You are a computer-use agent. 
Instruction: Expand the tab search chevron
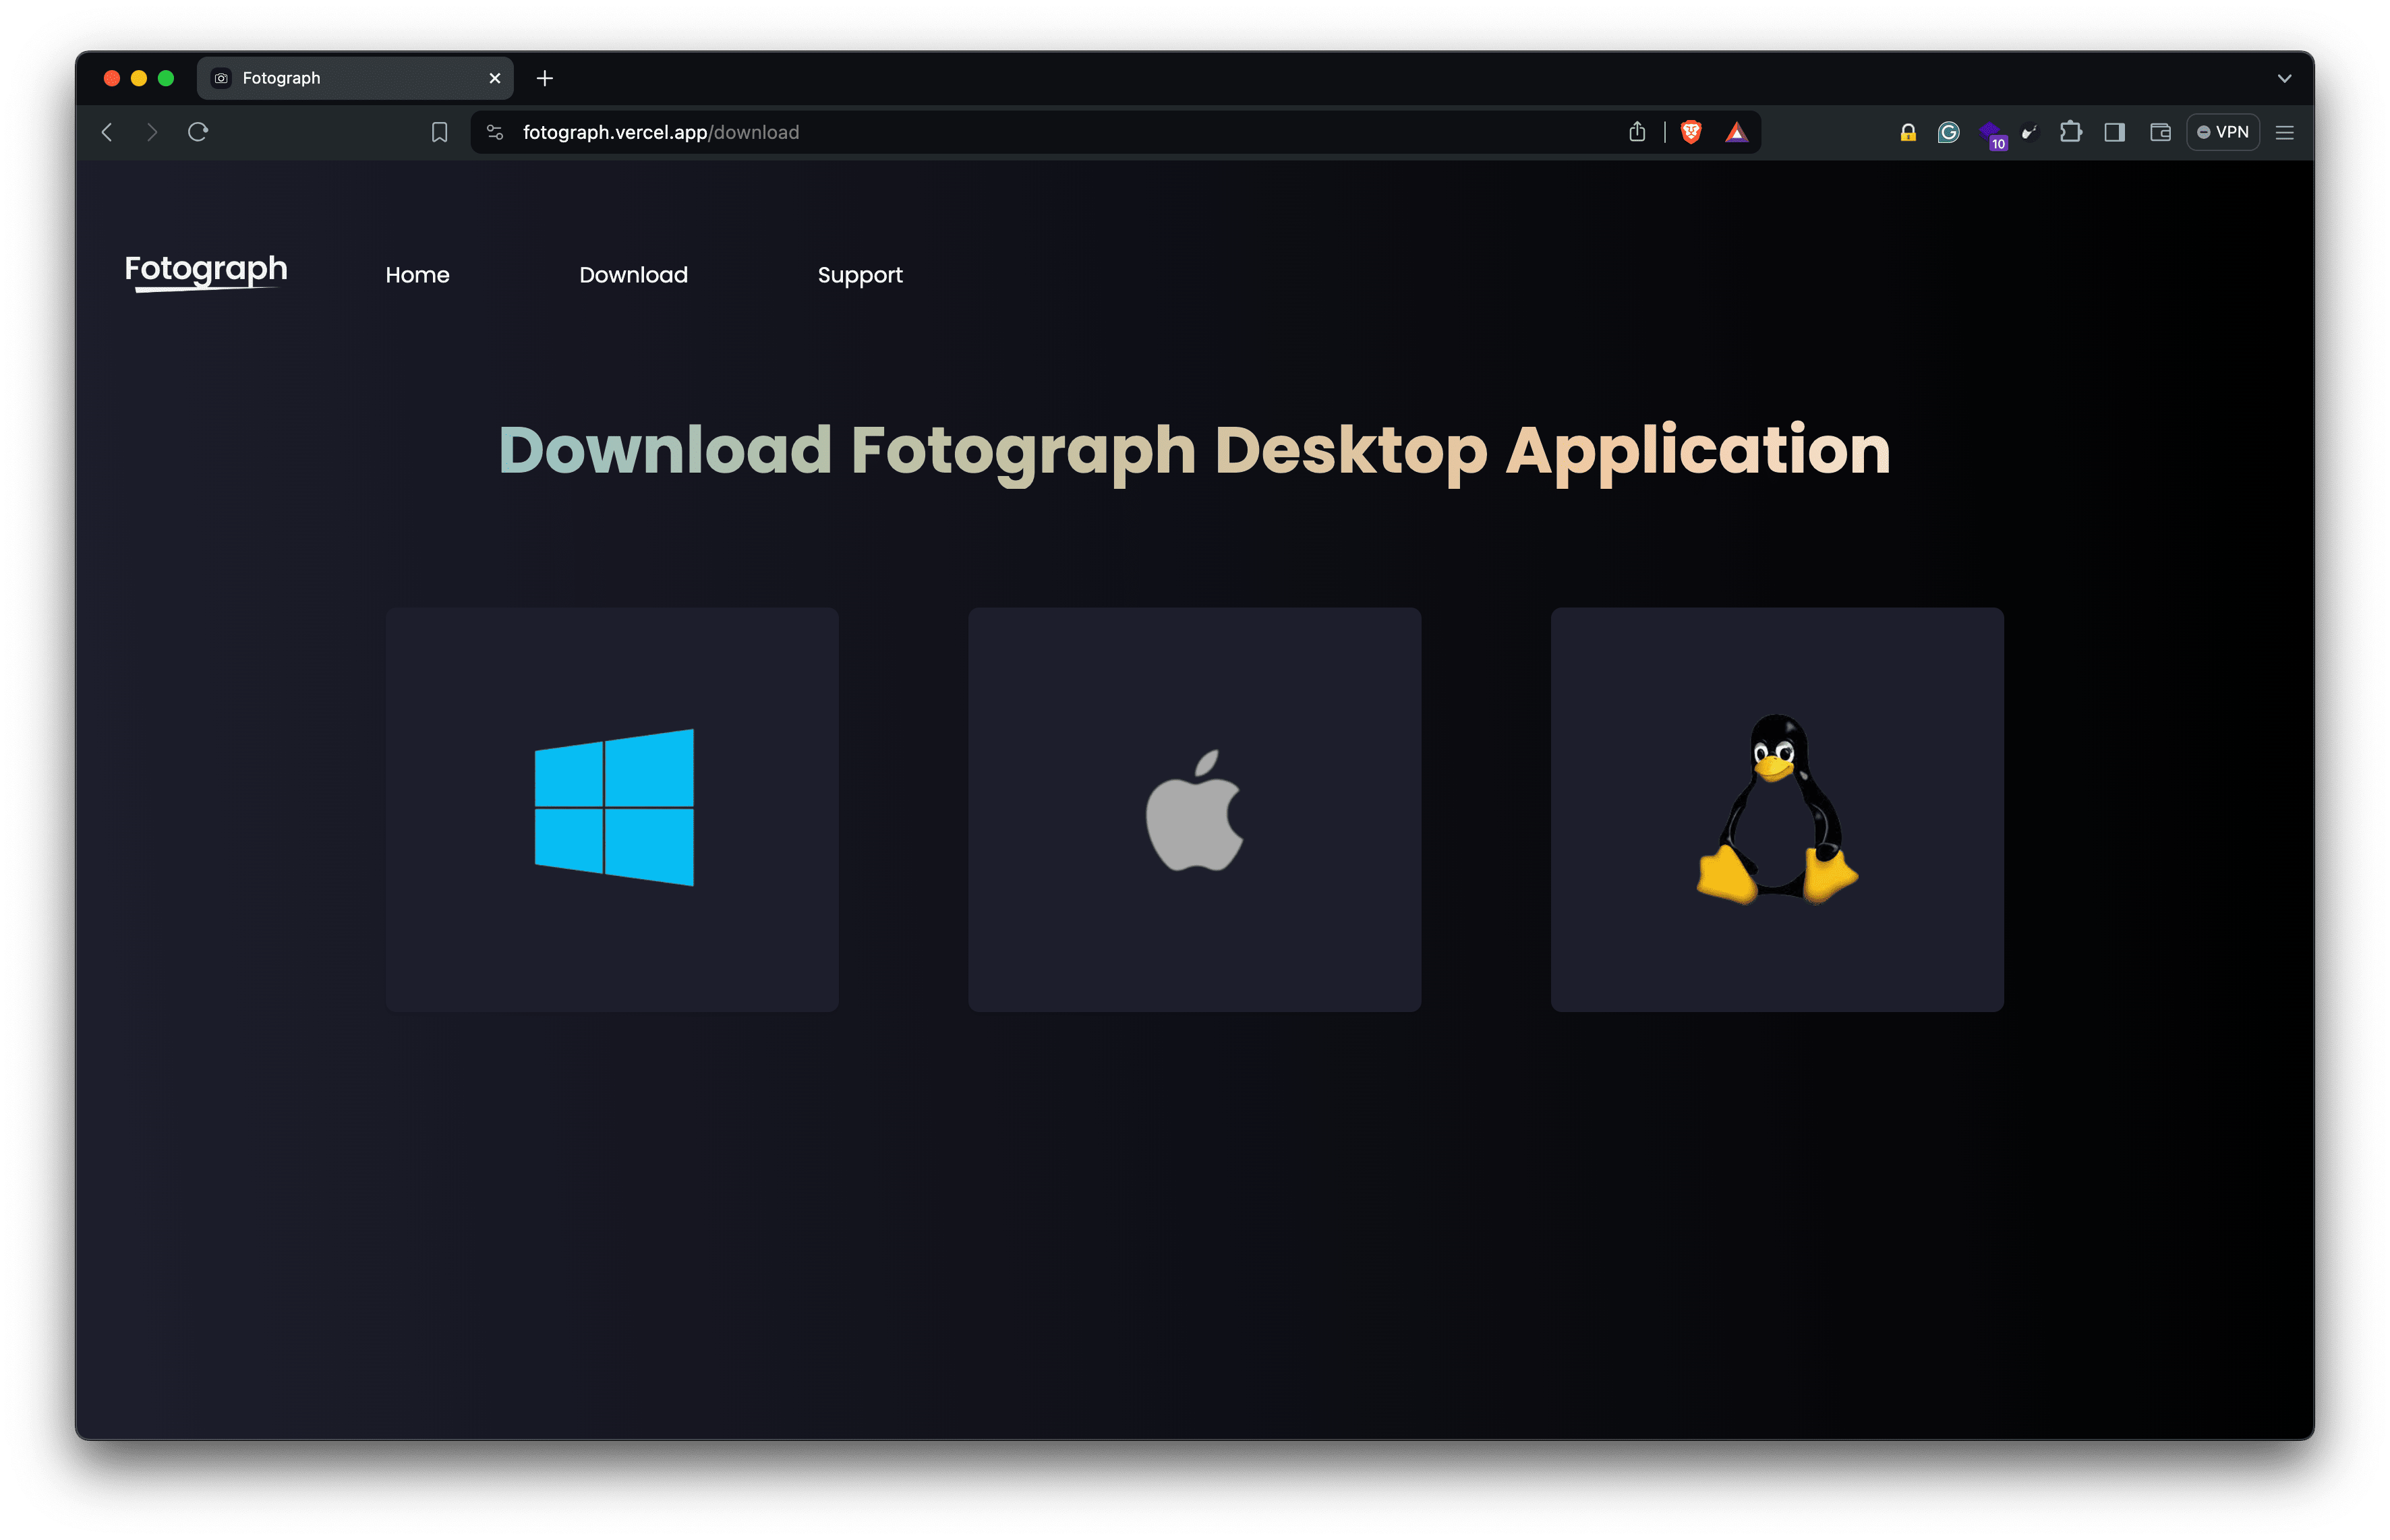2285,78
